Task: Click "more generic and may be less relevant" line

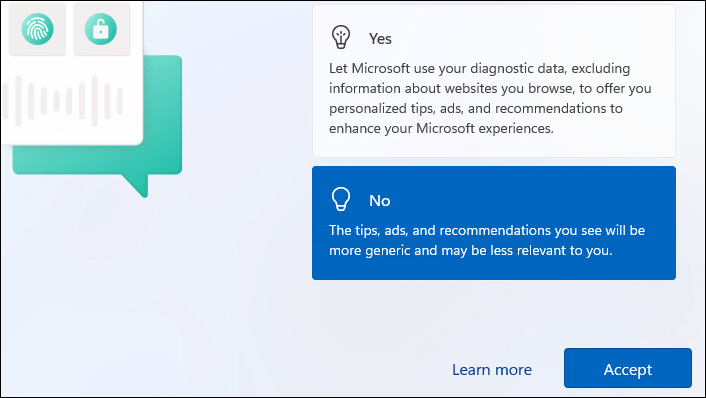Action: coord(471,250)
